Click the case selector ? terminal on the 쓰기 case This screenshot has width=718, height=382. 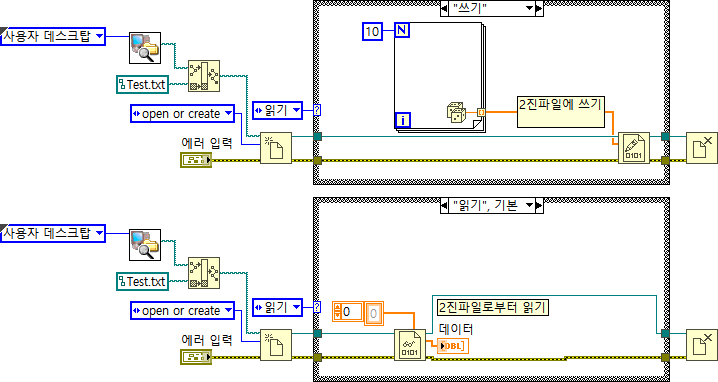[x=317, y=110]
